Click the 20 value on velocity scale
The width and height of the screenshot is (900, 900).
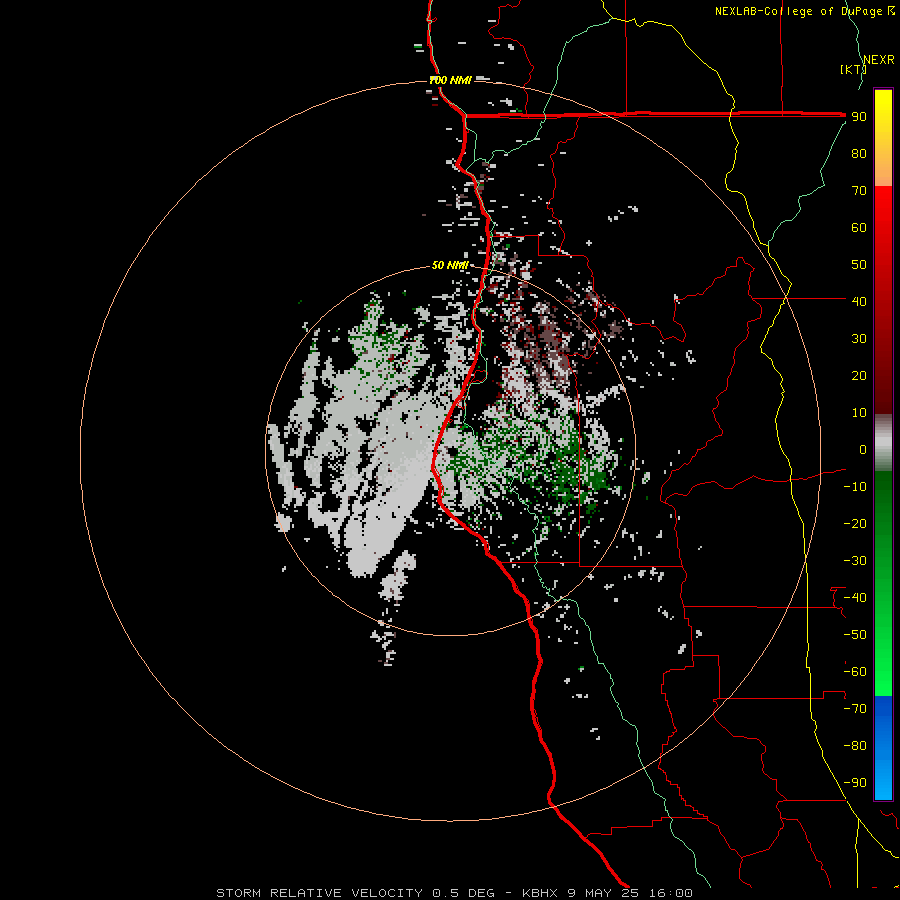pos(859,376)
